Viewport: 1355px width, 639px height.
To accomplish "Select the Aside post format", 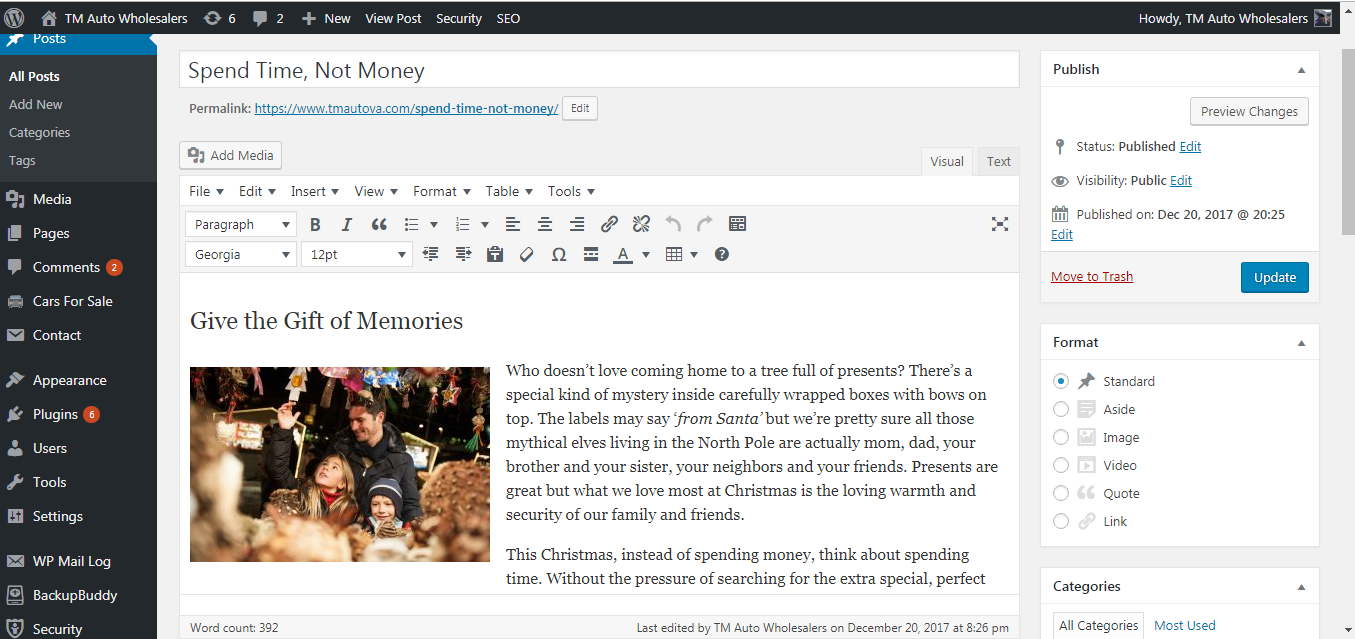I will pos(1061,409).
